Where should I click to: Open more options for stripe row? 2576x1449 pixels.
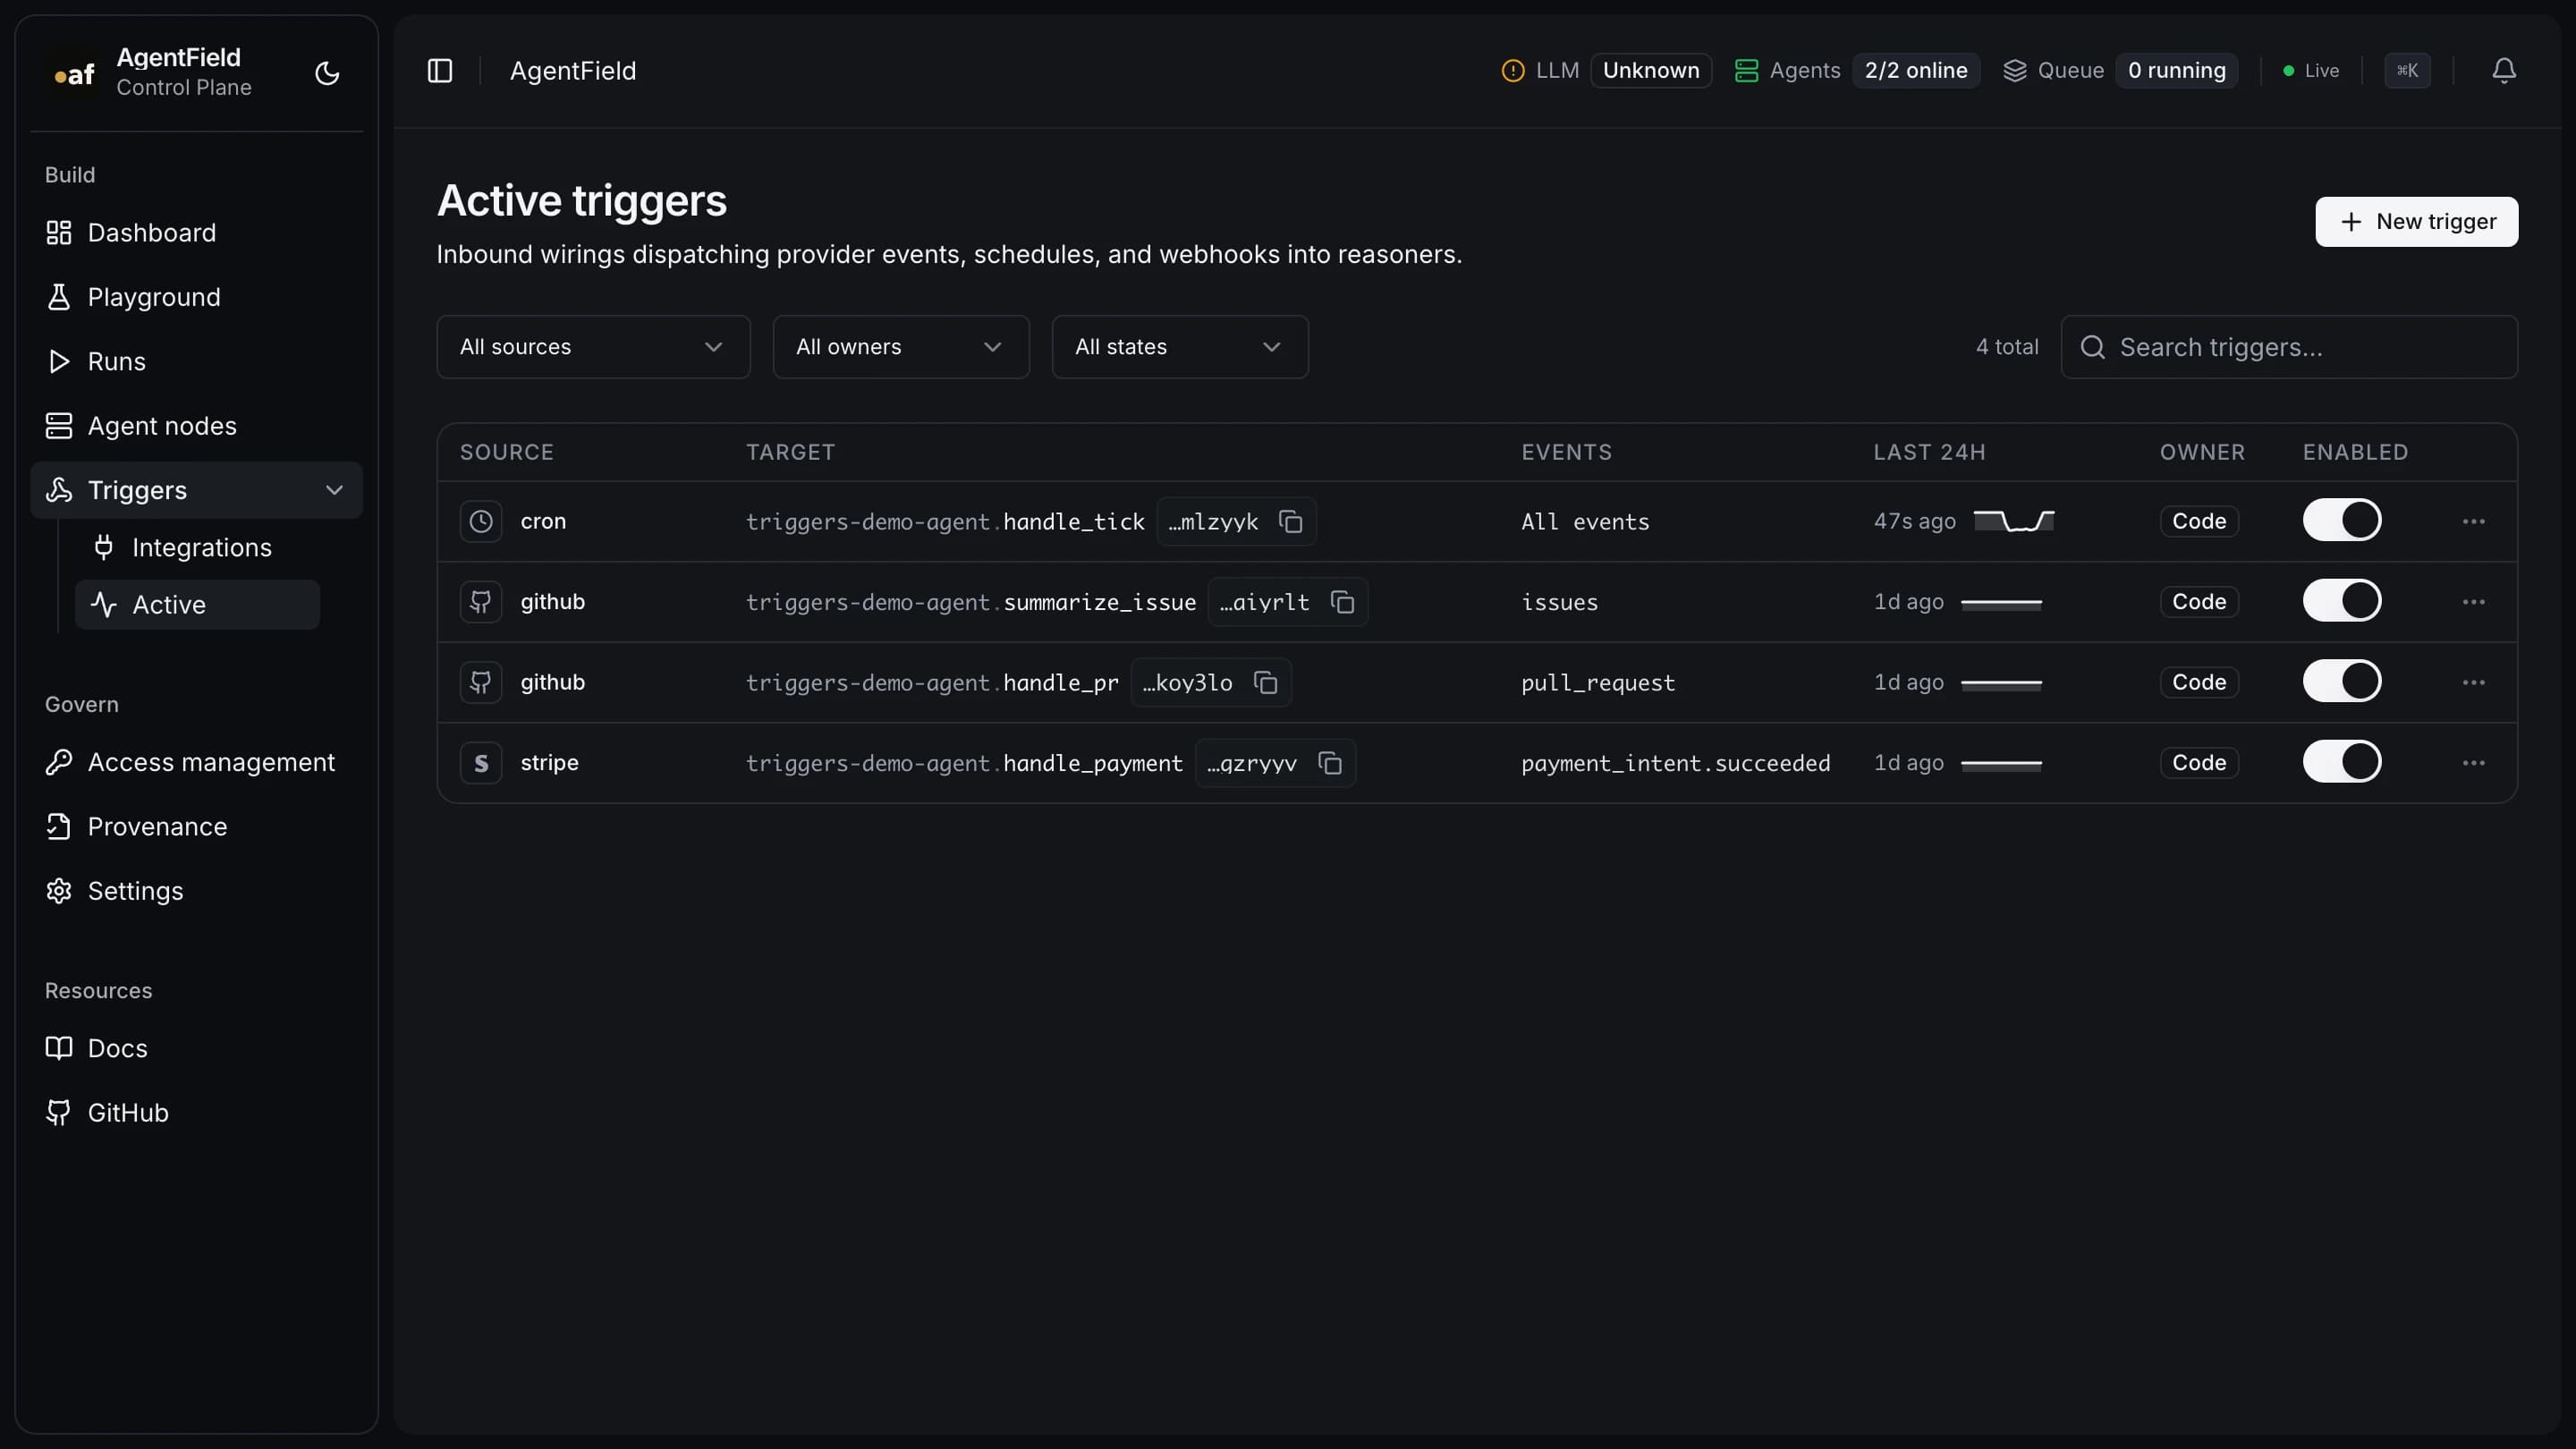pos(2473,762)
